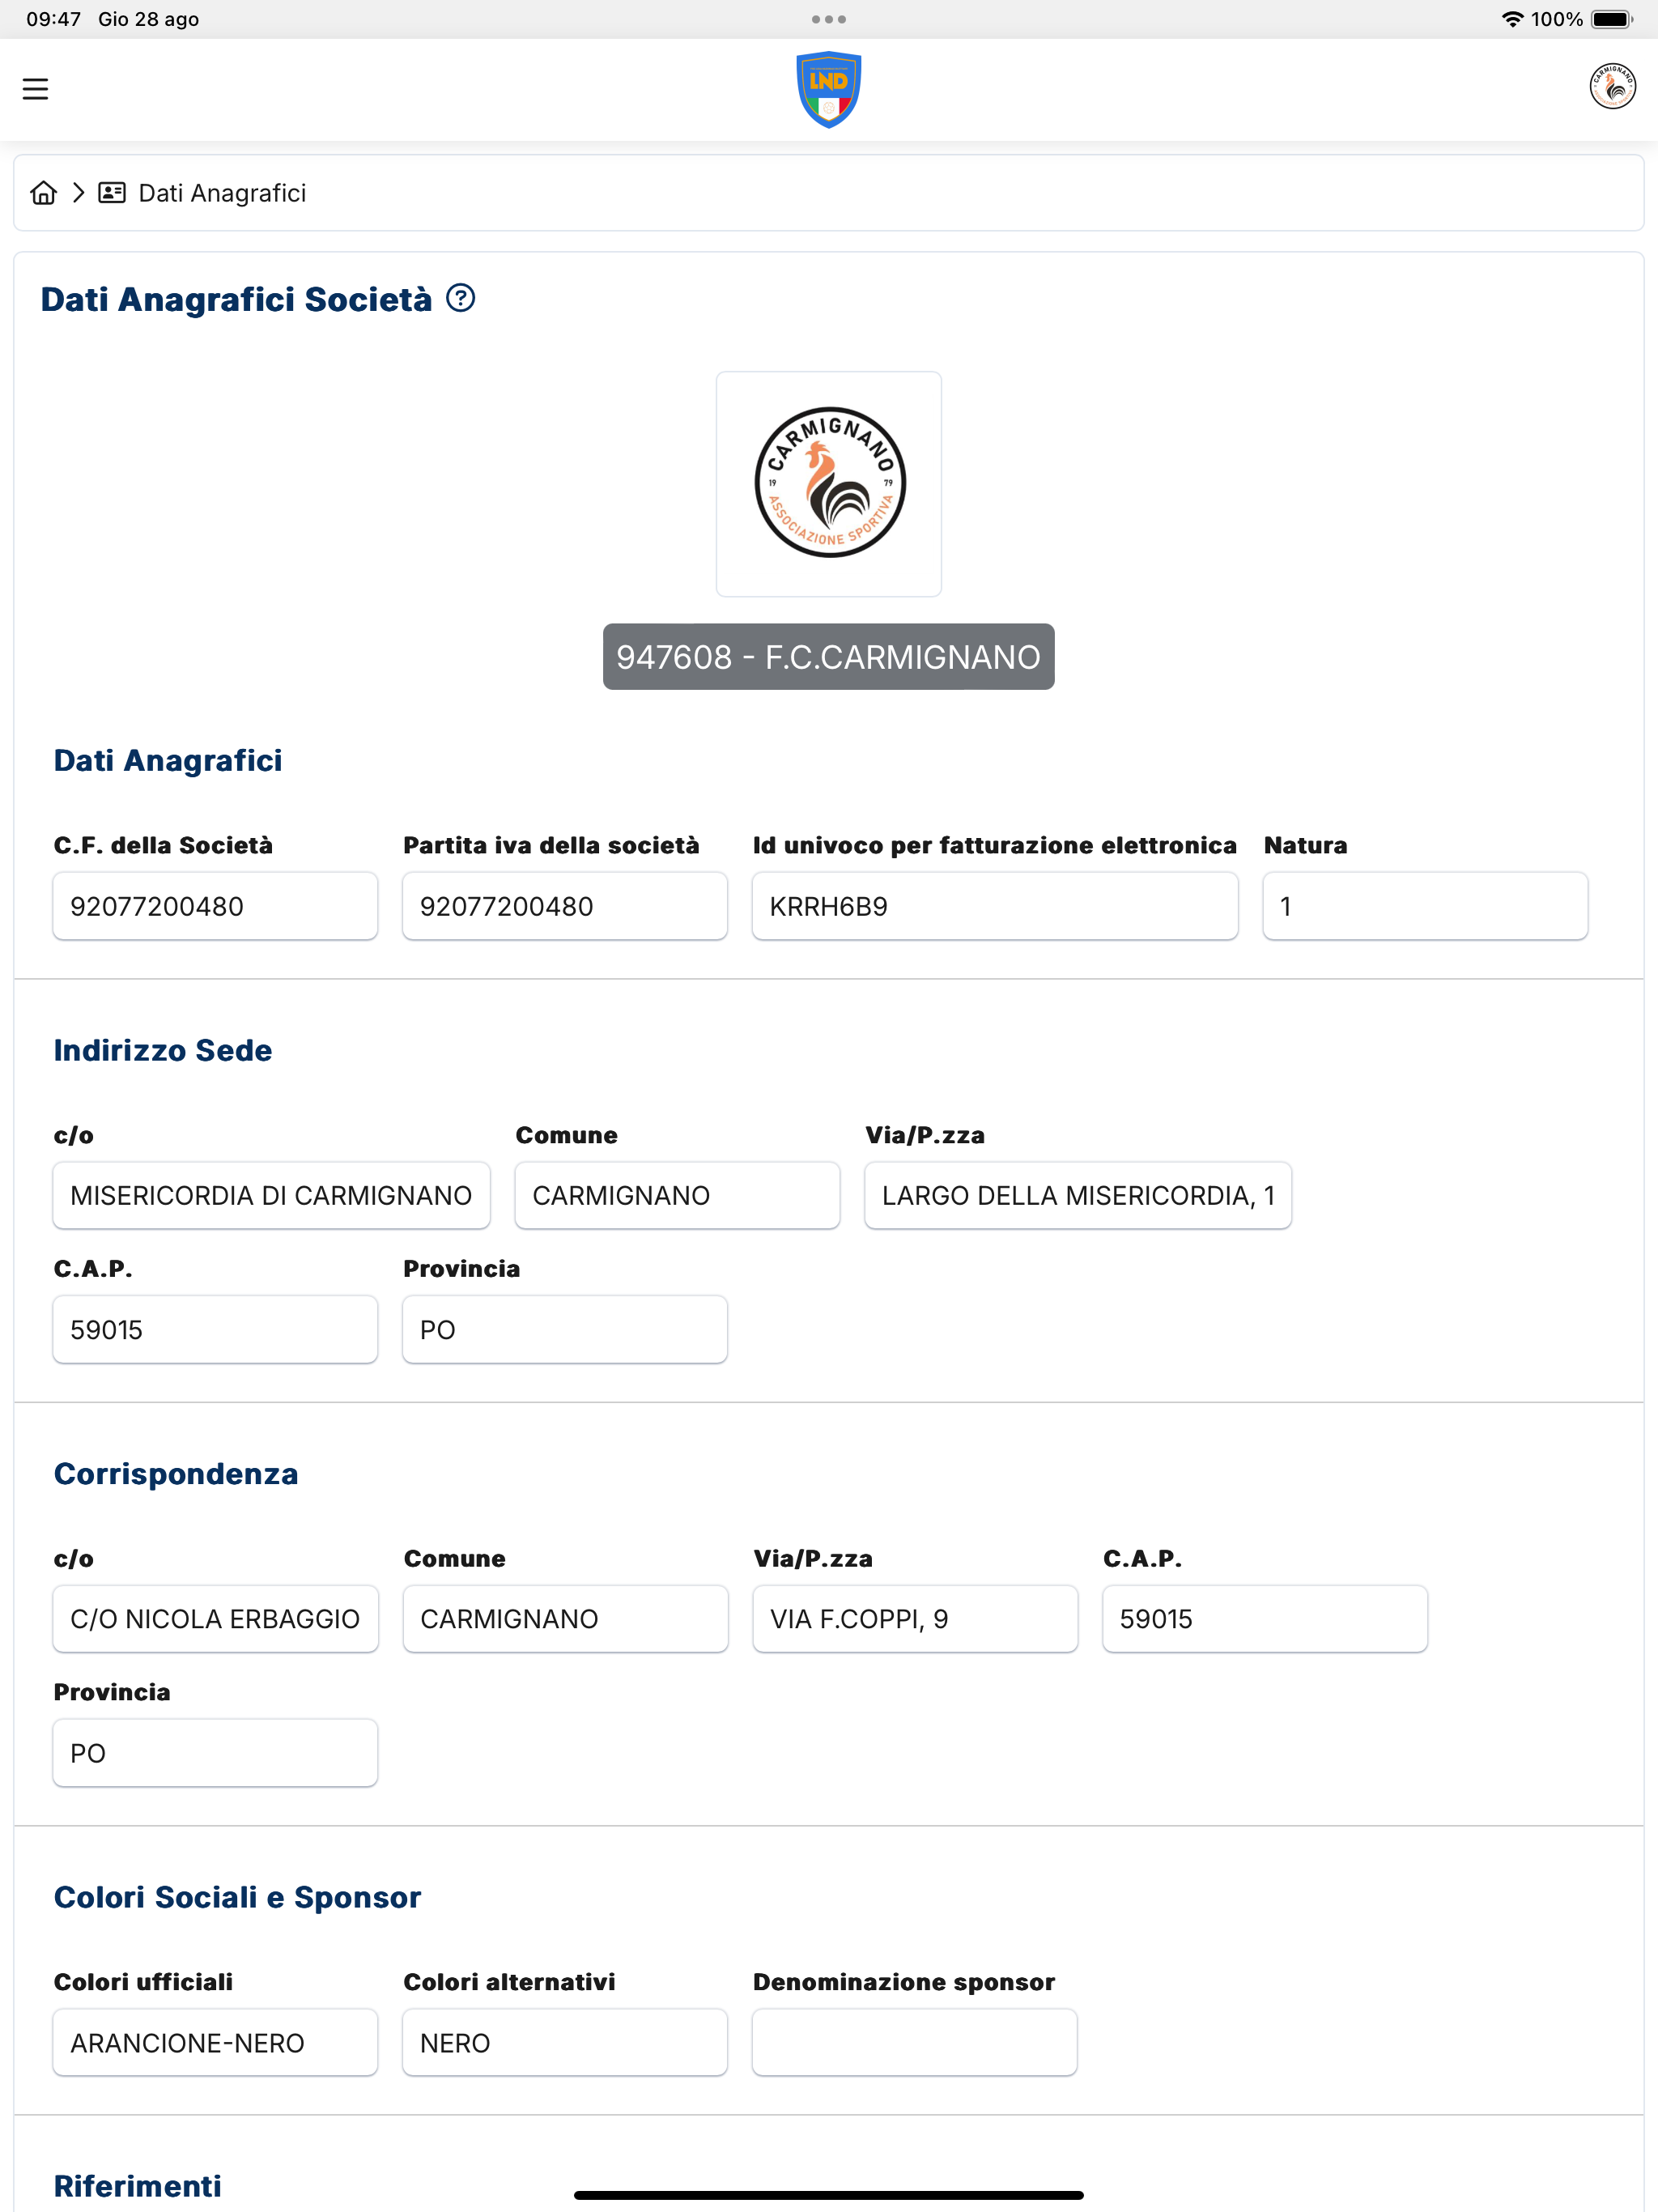Select the 947608 - F.C.CARMIGNANO badge

tap(828, 657)
